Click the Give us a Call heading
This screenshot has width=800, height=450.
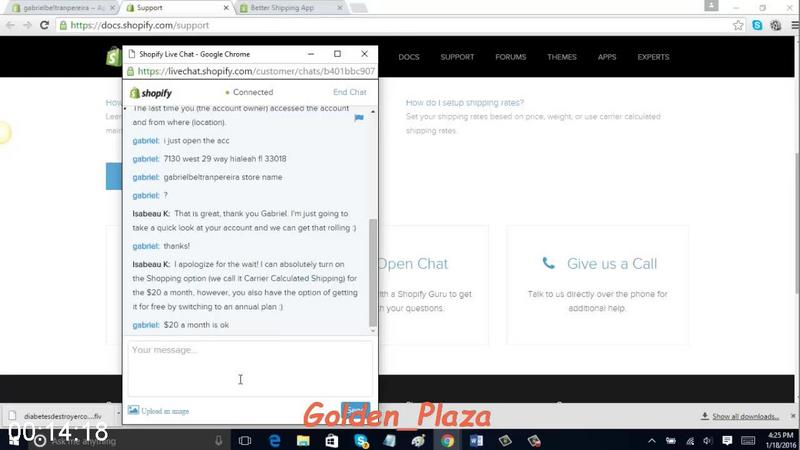pyautogui.click(x=612, y=263)
